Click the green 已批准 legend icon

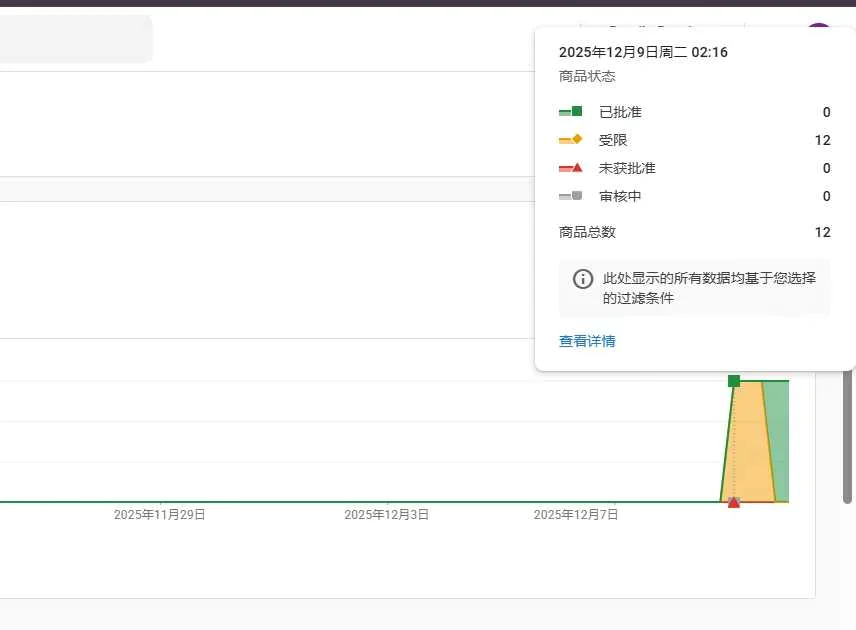(571, 112)
